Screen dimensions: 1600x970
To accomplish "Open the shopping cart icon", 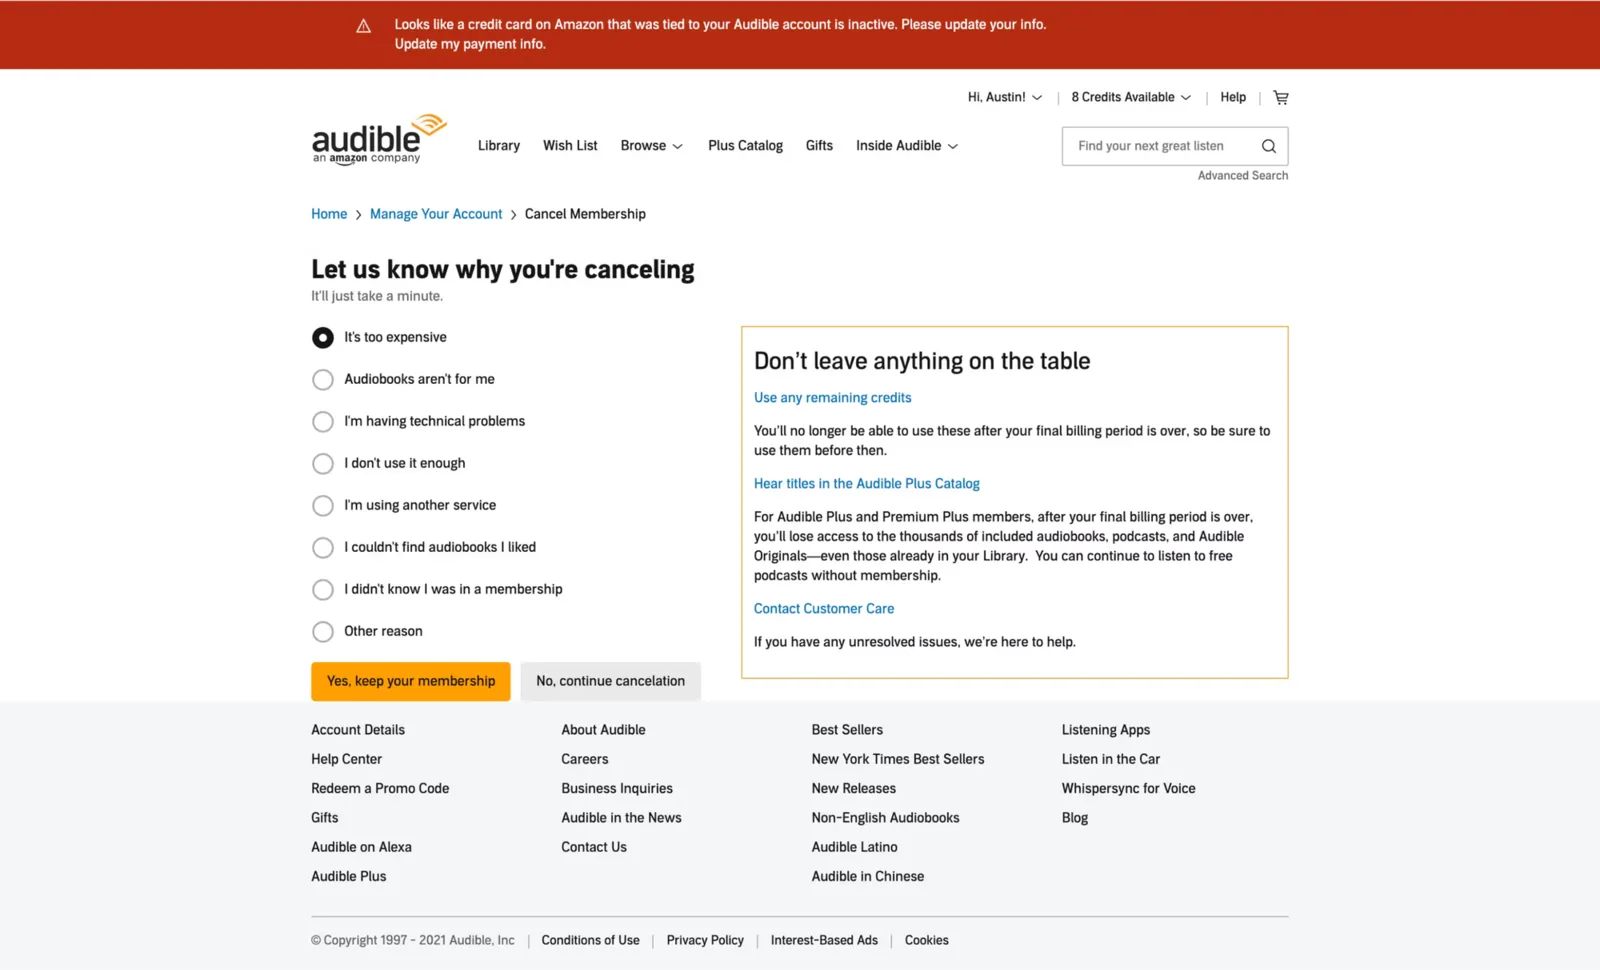I will pyautogui.click(x=1281, y=97).
